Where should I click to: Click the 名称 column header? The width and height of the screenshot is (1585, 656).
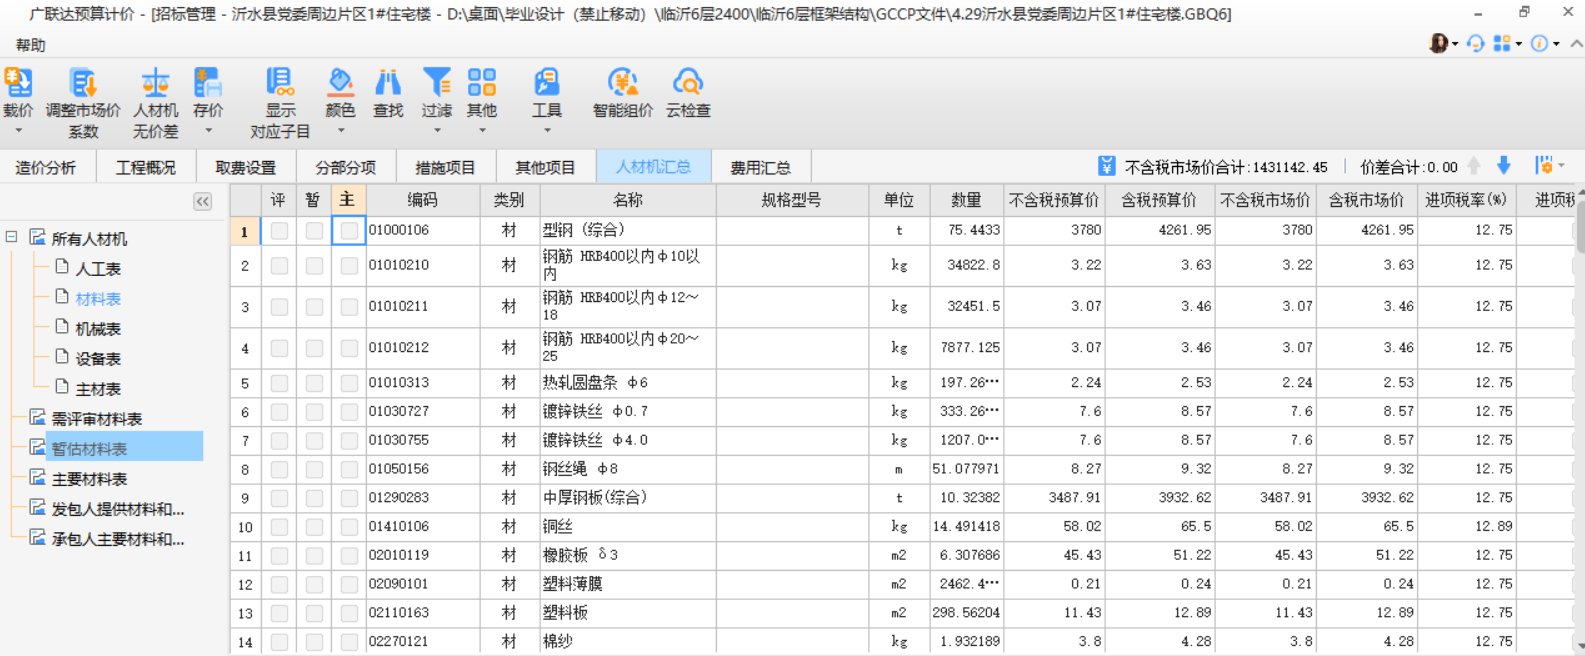click(628, 200)
